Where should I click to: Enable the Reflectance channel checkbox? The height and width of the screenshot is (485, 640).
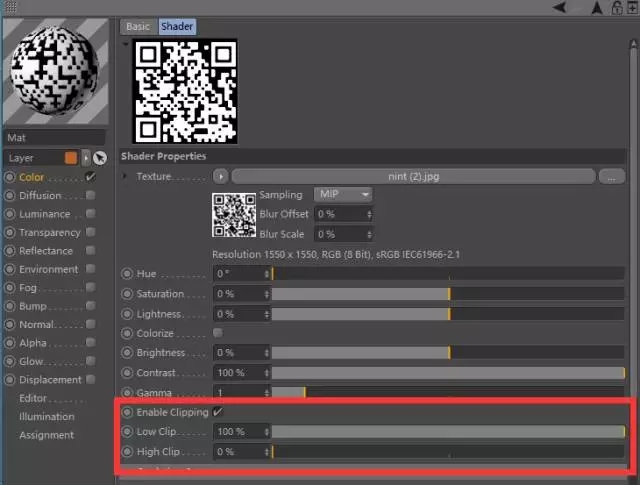[x=91, y=250]
